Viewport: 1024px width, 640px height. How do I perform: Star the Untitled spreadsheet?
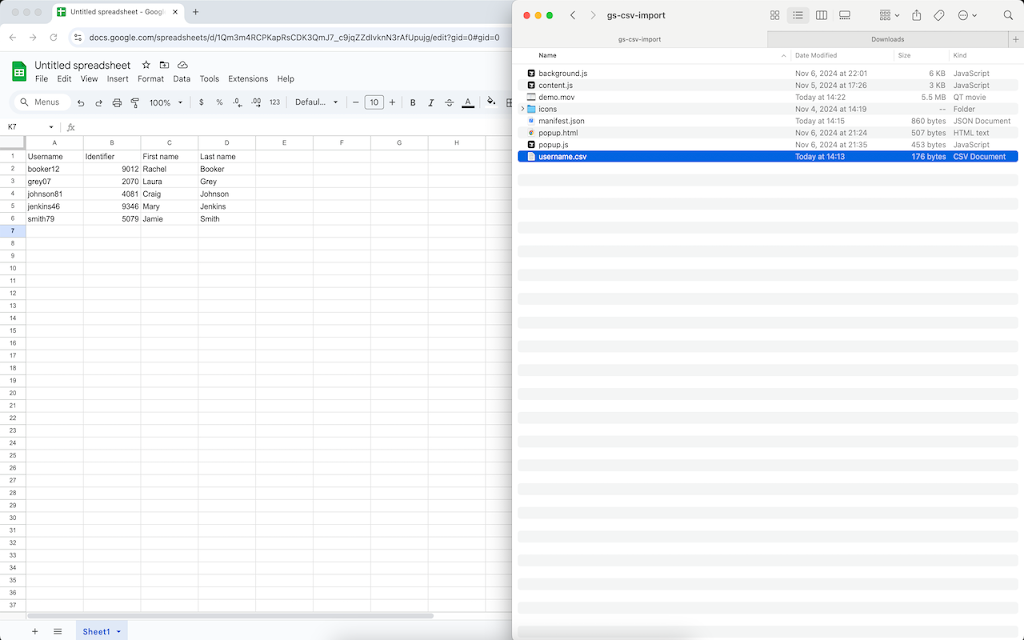[146, 65]
